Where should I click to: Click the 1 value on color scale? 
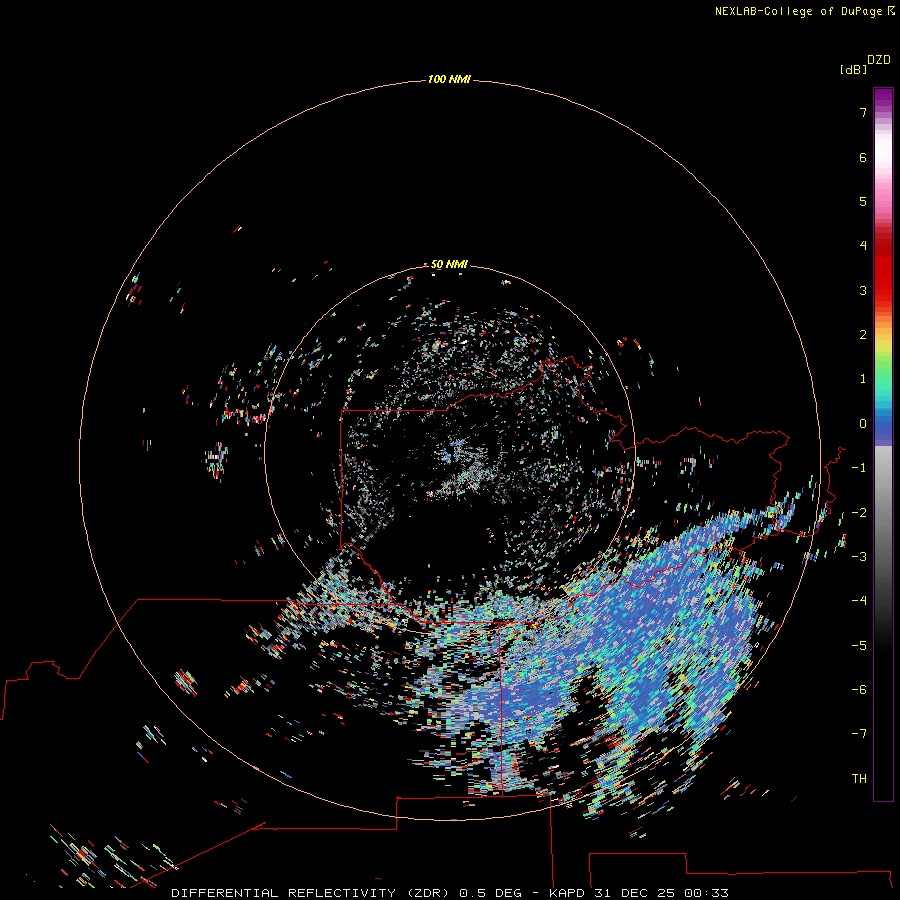[x=863, y=379]
